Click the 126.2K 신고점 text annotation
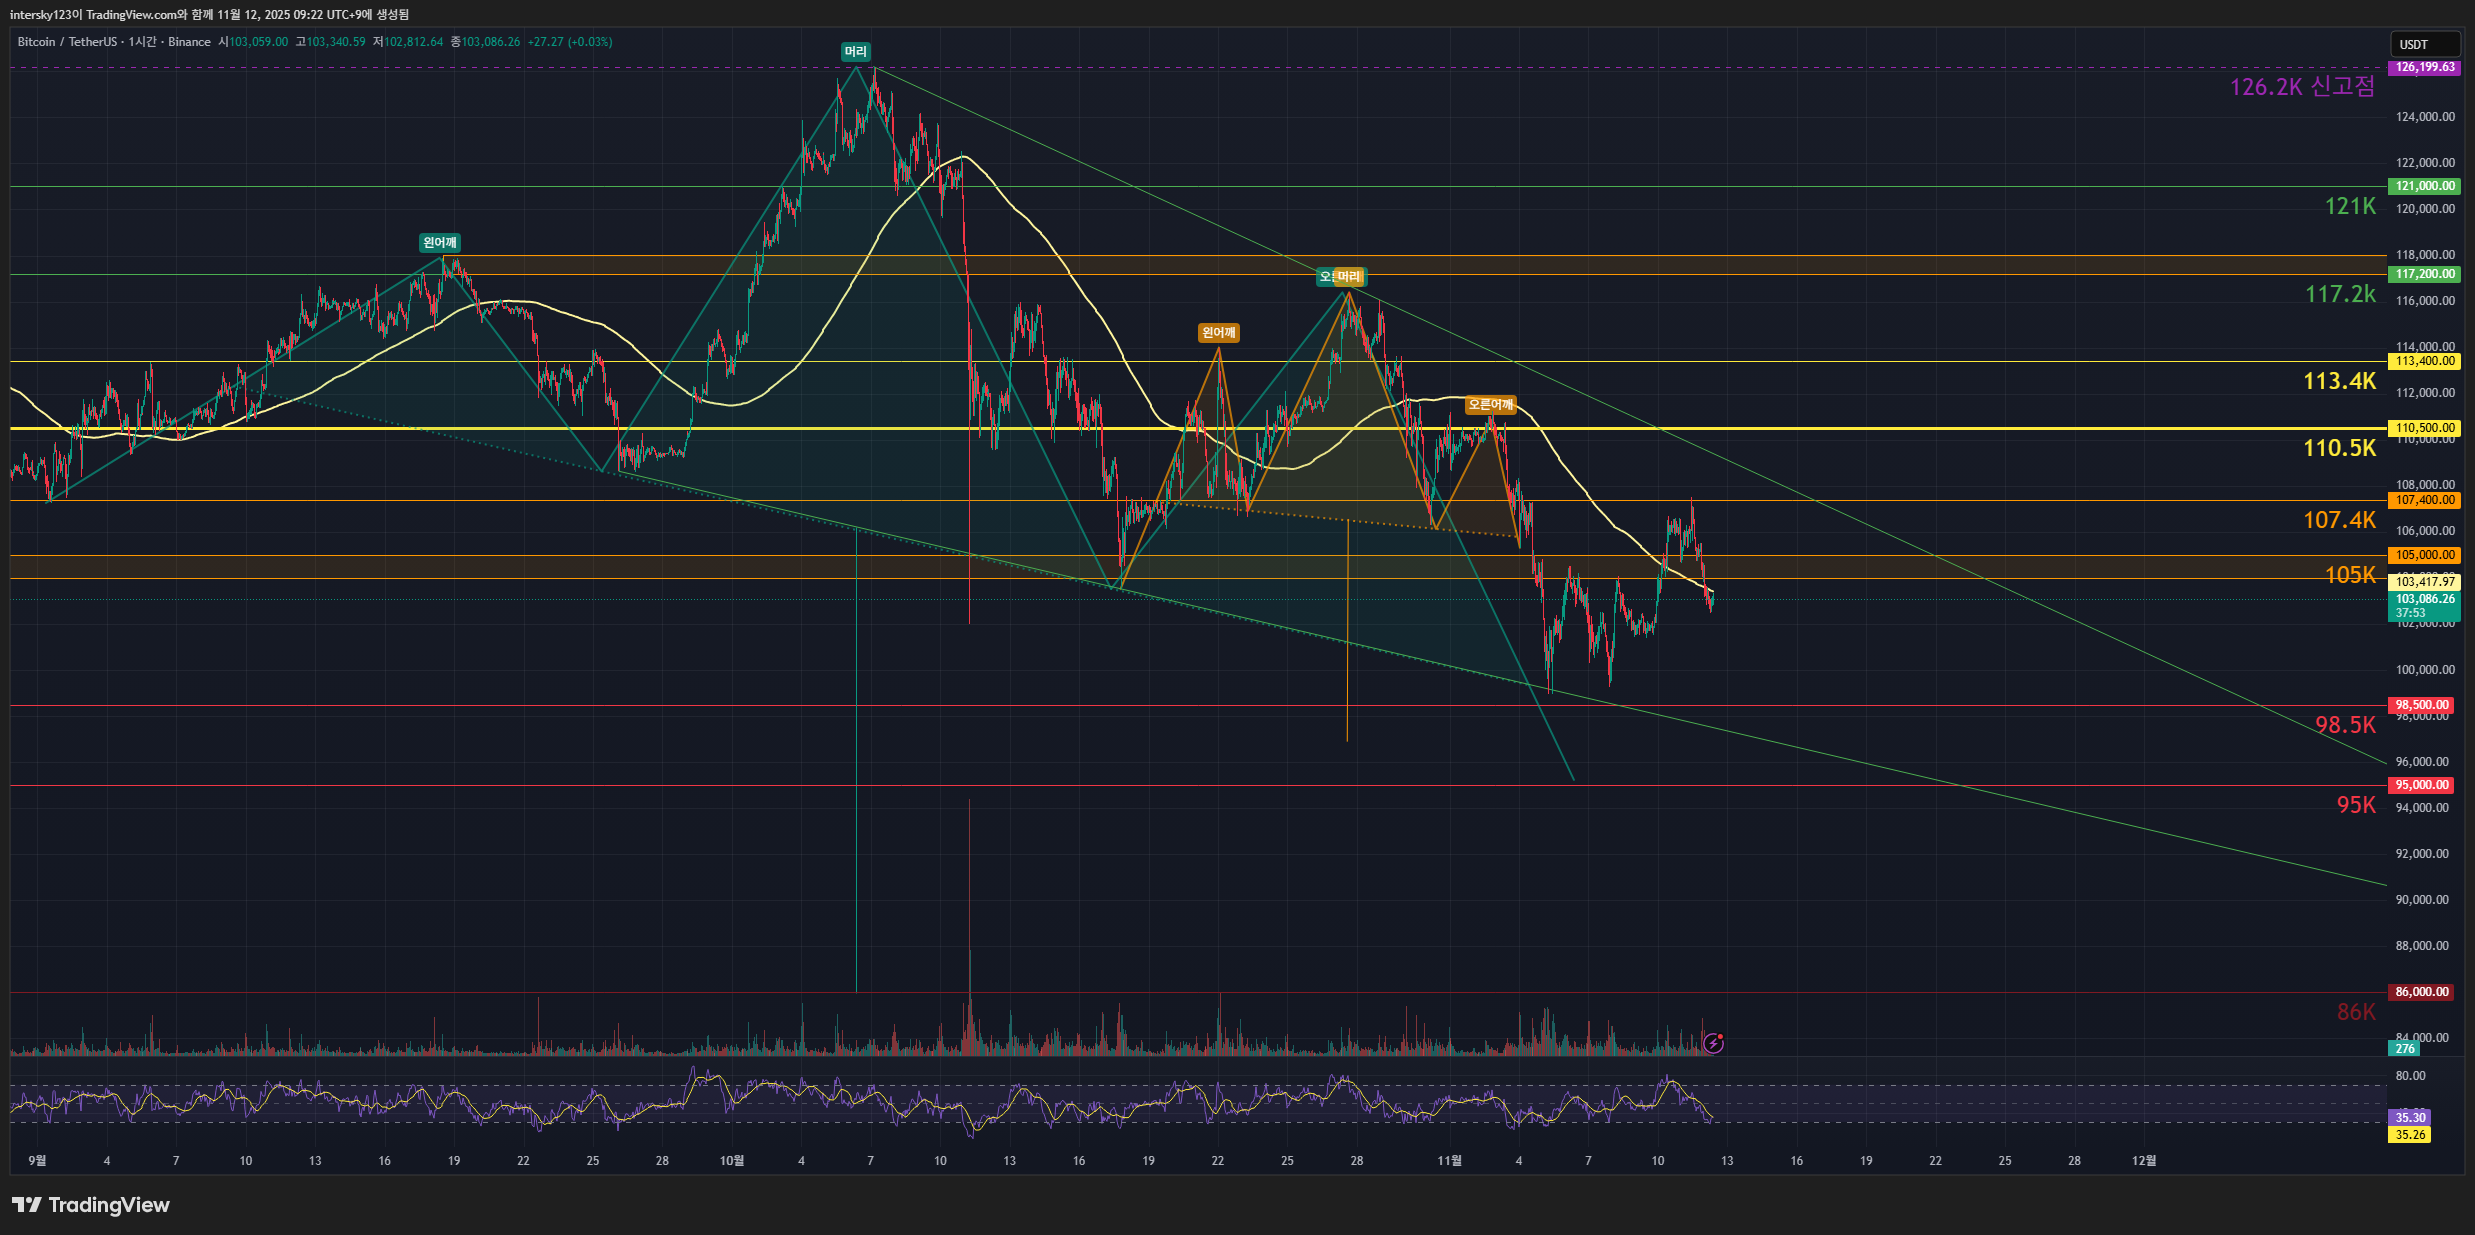Screen dimensions: 2475x1235 2301,87
